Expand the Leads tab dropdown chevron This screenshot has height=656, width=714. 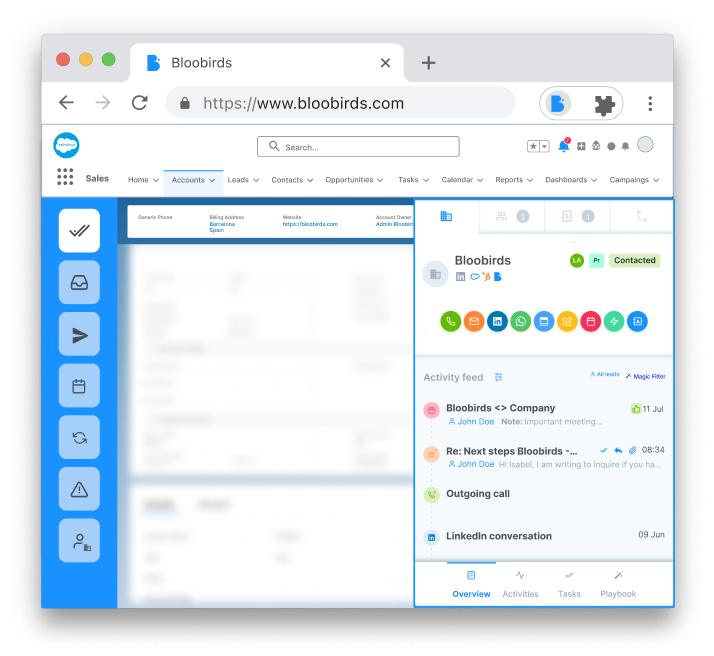[256, 180]
